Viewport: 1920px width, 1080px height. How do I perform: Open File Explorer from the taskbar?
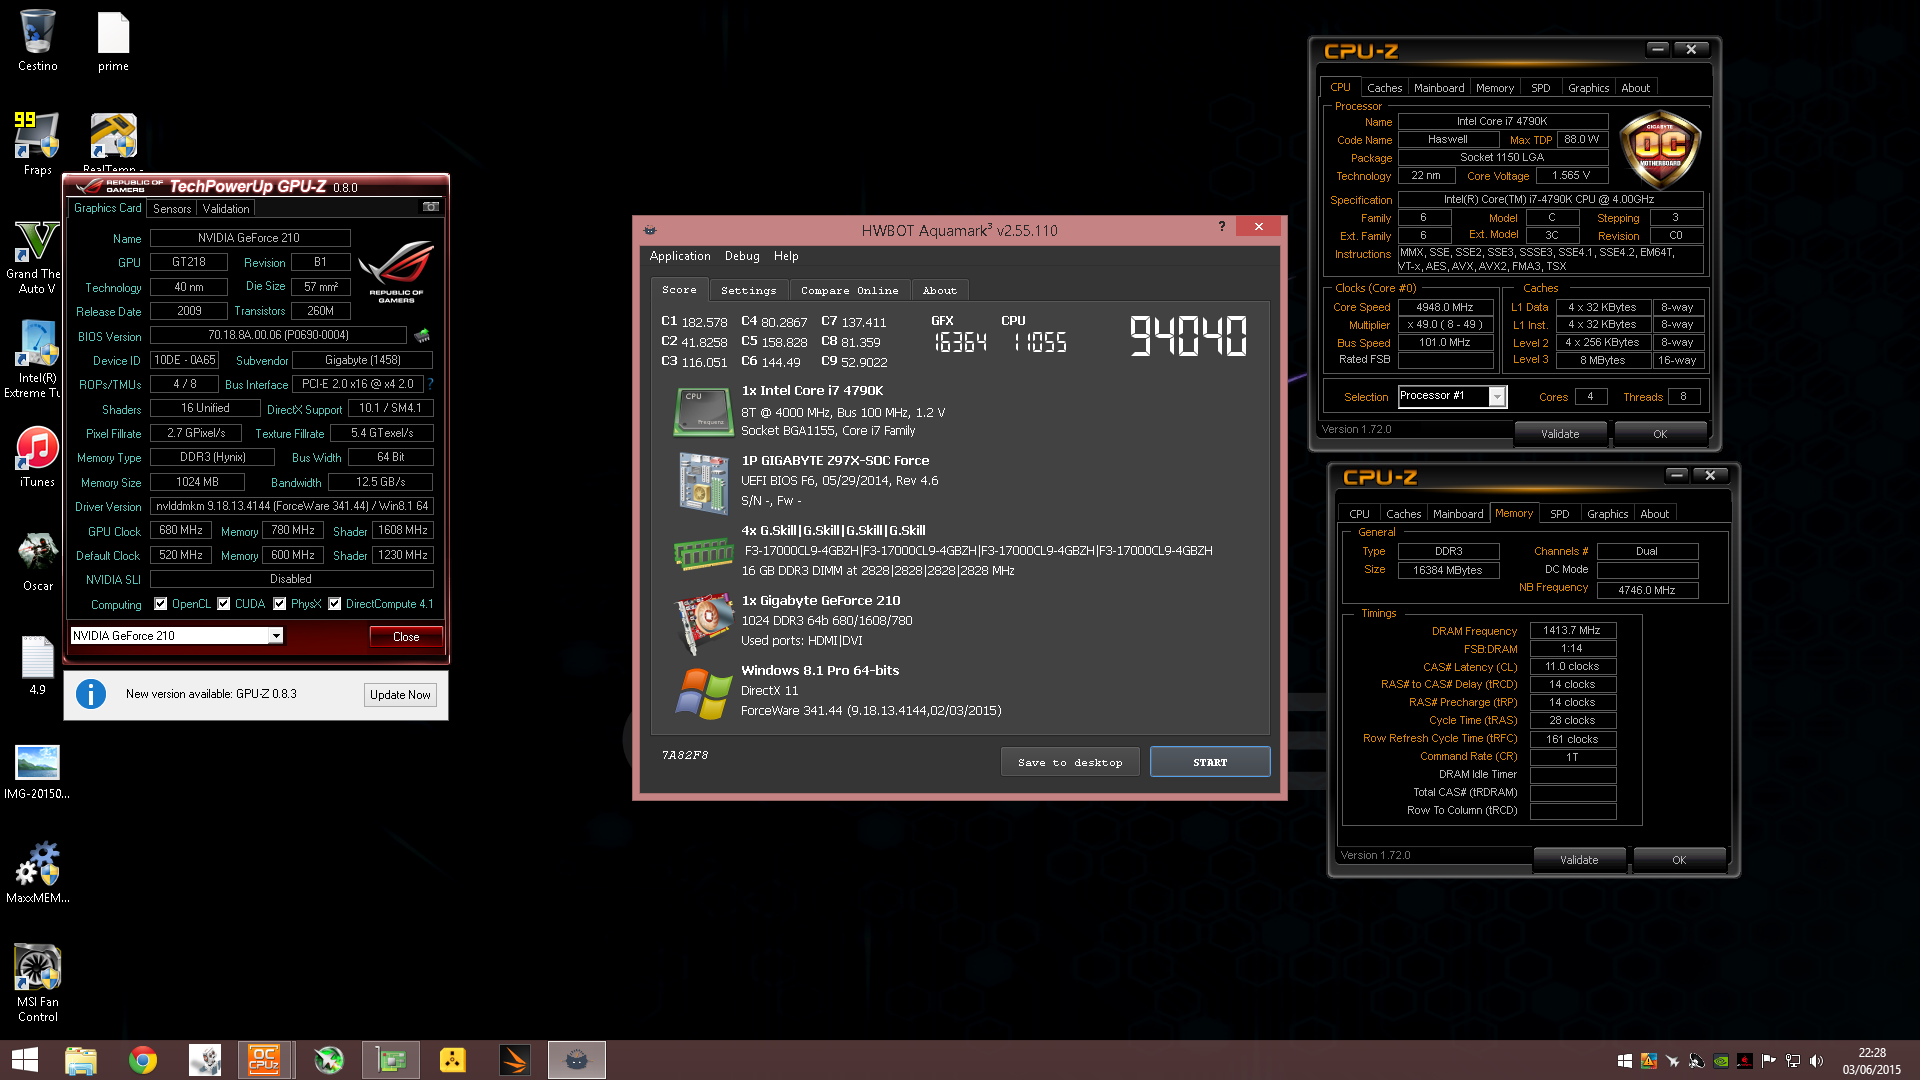click(81, 1060)
